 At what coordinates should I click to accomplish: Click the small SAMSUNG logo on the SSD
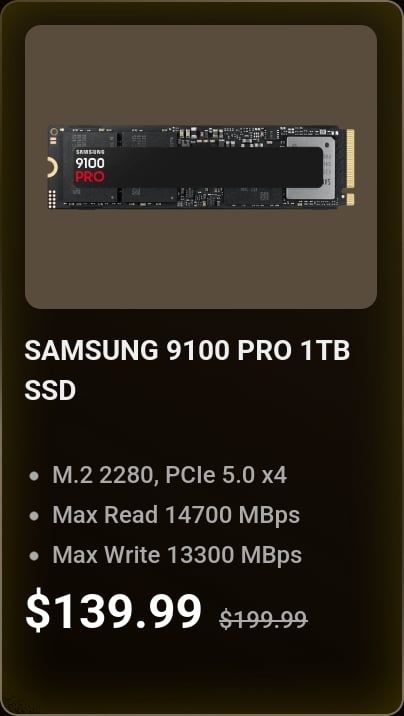90,152
